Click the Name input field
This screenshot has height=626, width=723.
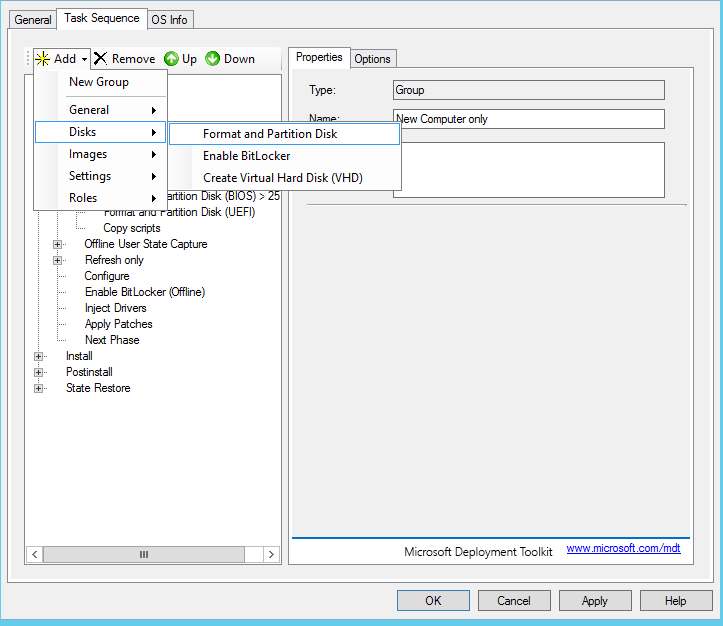(x=529, y=119)
